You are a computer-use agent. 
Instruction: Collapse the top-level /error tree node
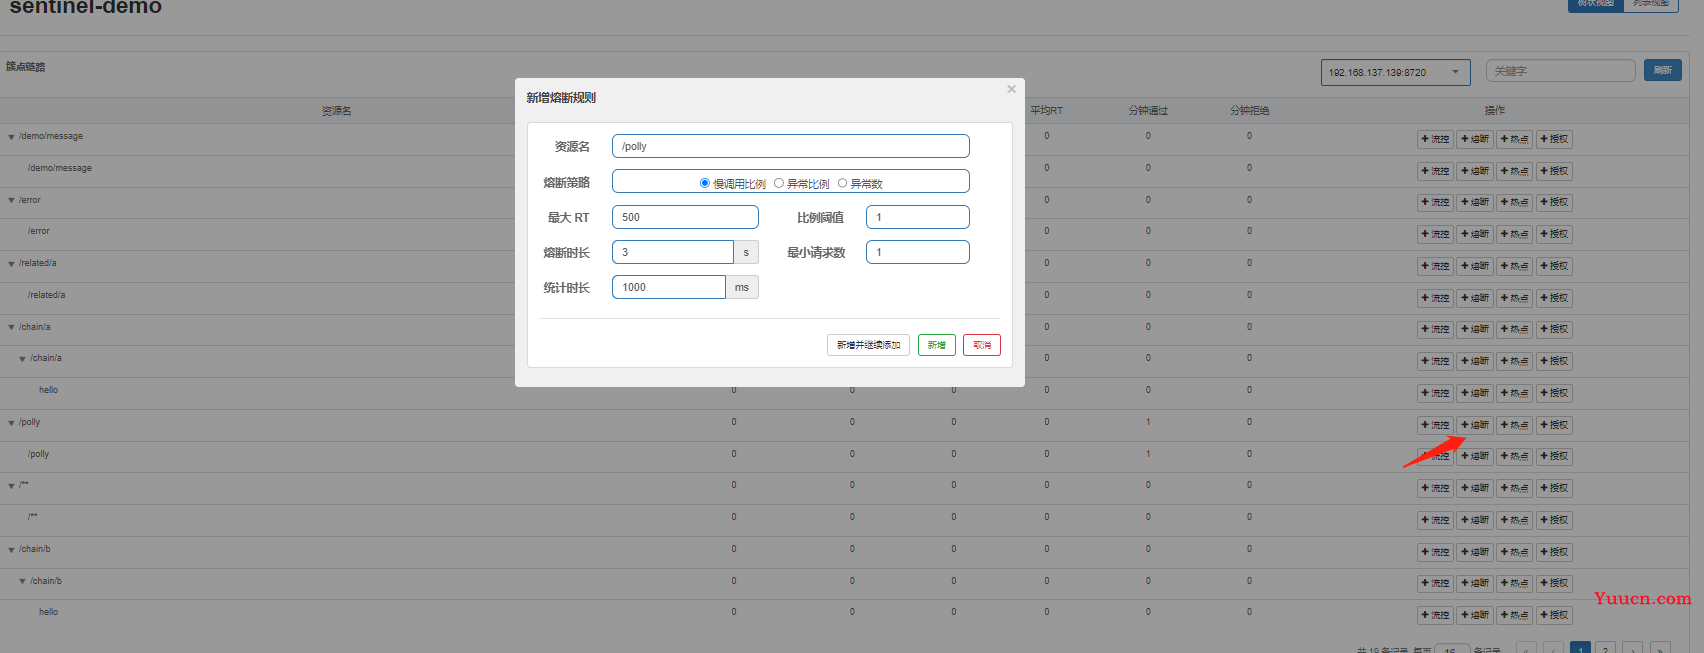click(x=12, y=201)
